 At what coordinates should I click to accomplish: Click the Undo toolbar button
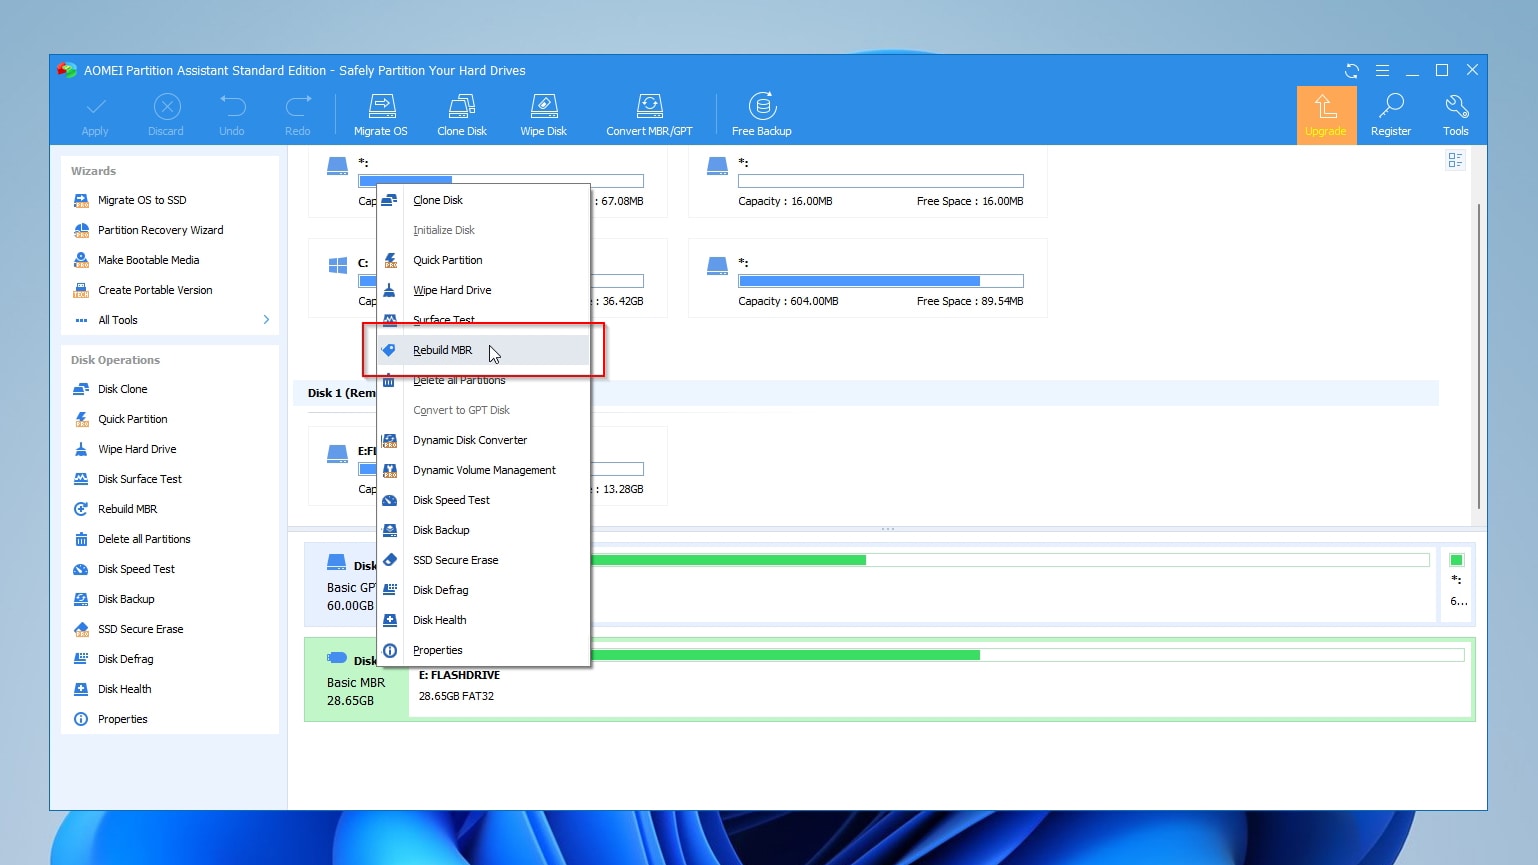[x=232, y=115]
